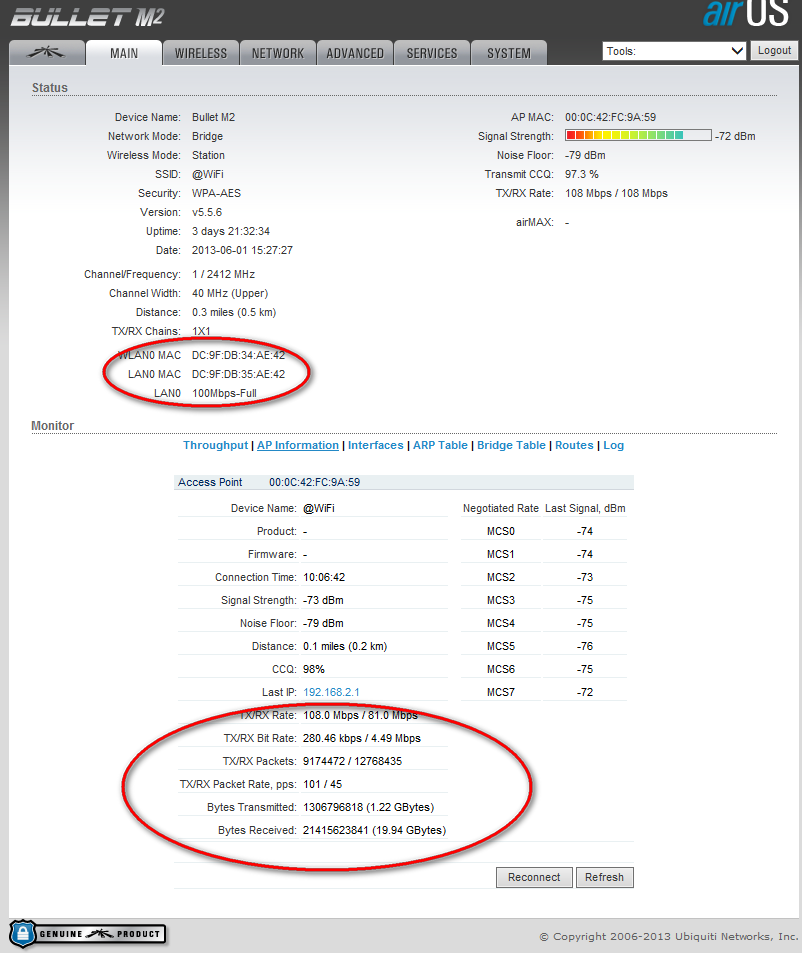Viewport: 802px width, 953px height.
Task: Click the Logout button
Action: pos(774,50)
